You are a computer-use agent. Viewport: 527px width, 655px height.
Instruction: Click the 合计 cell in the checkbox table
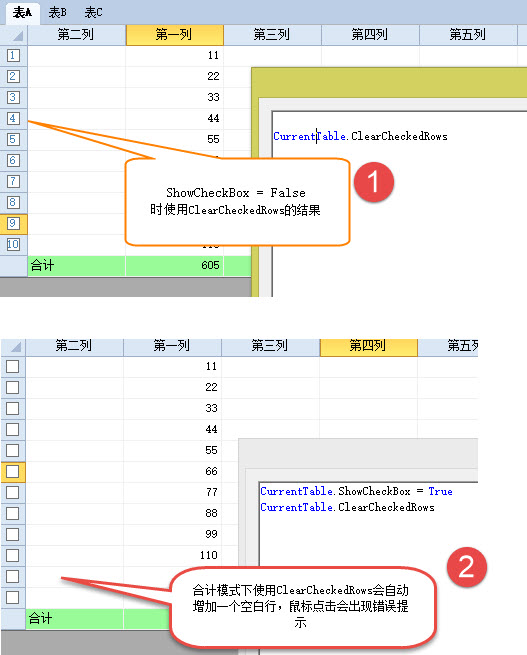click(74, 619)
